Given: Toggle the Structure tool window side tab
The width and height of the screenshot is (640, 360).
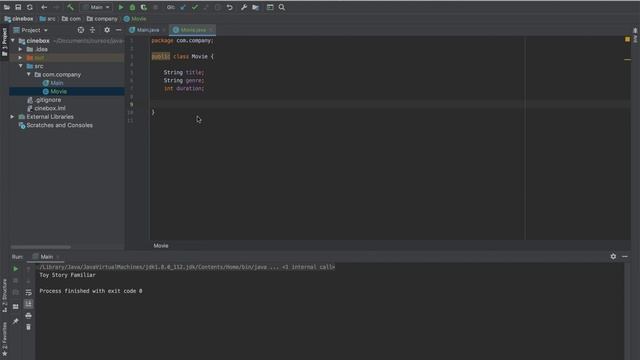Looking at the screenshot, I should coord(4,296).
